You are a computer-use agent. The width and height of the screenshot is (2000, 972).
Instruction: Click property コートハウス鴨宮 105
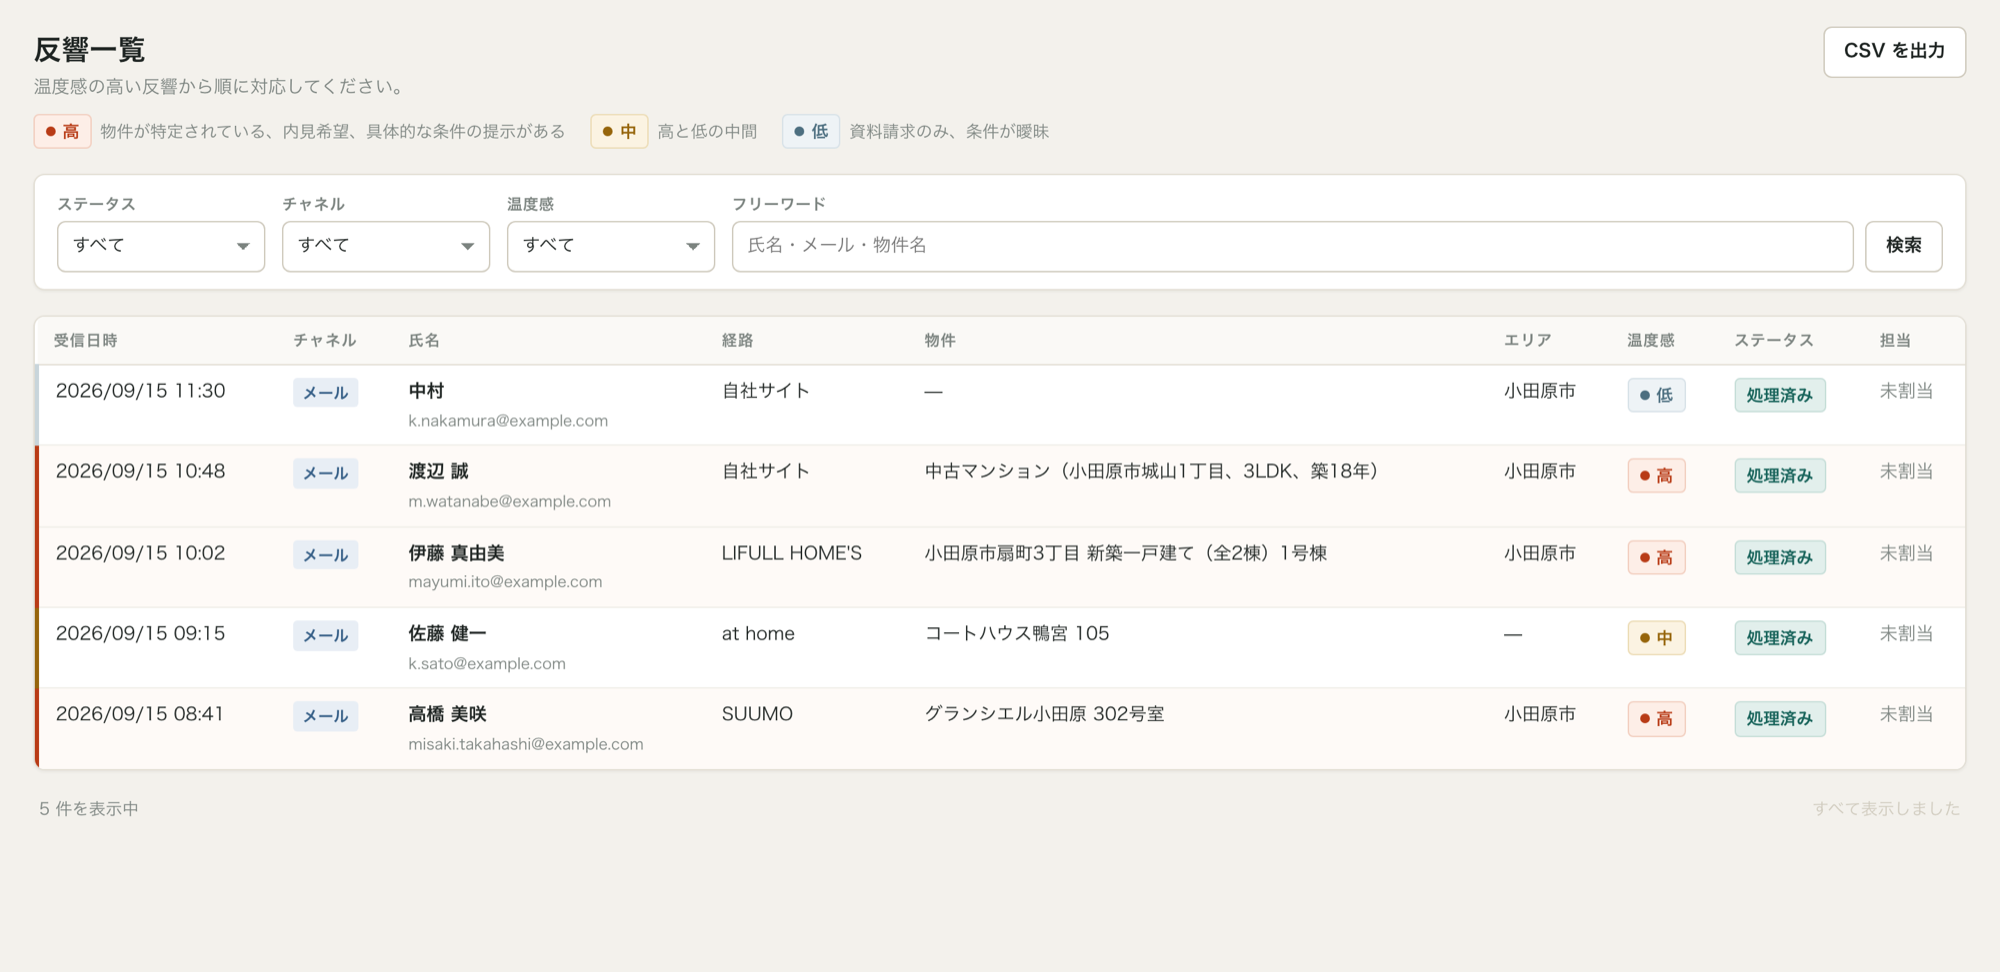click(1017, 633)
